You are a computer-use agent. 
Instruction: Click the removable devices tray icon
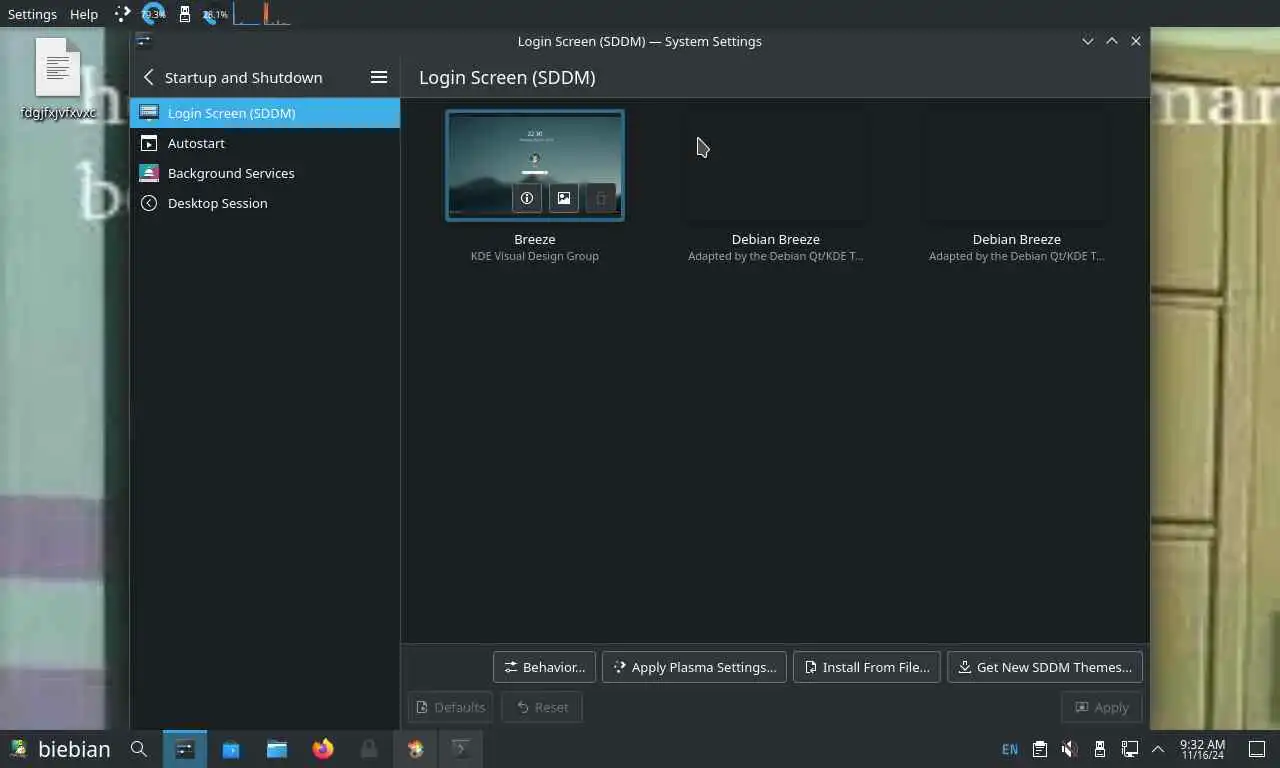tap(1099, 749)
